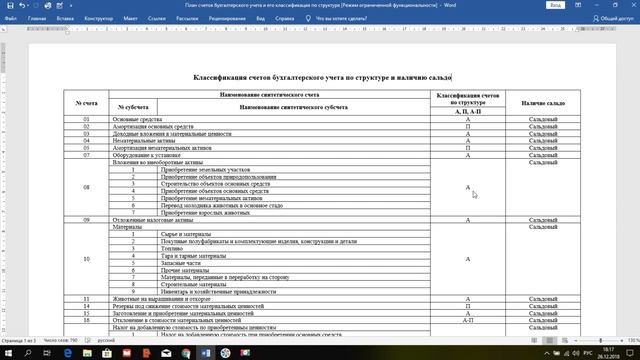The width and height of the screenshot is (640, 360).
Task: Open Task View from the taskbar
Action: (x=47, y=353)
